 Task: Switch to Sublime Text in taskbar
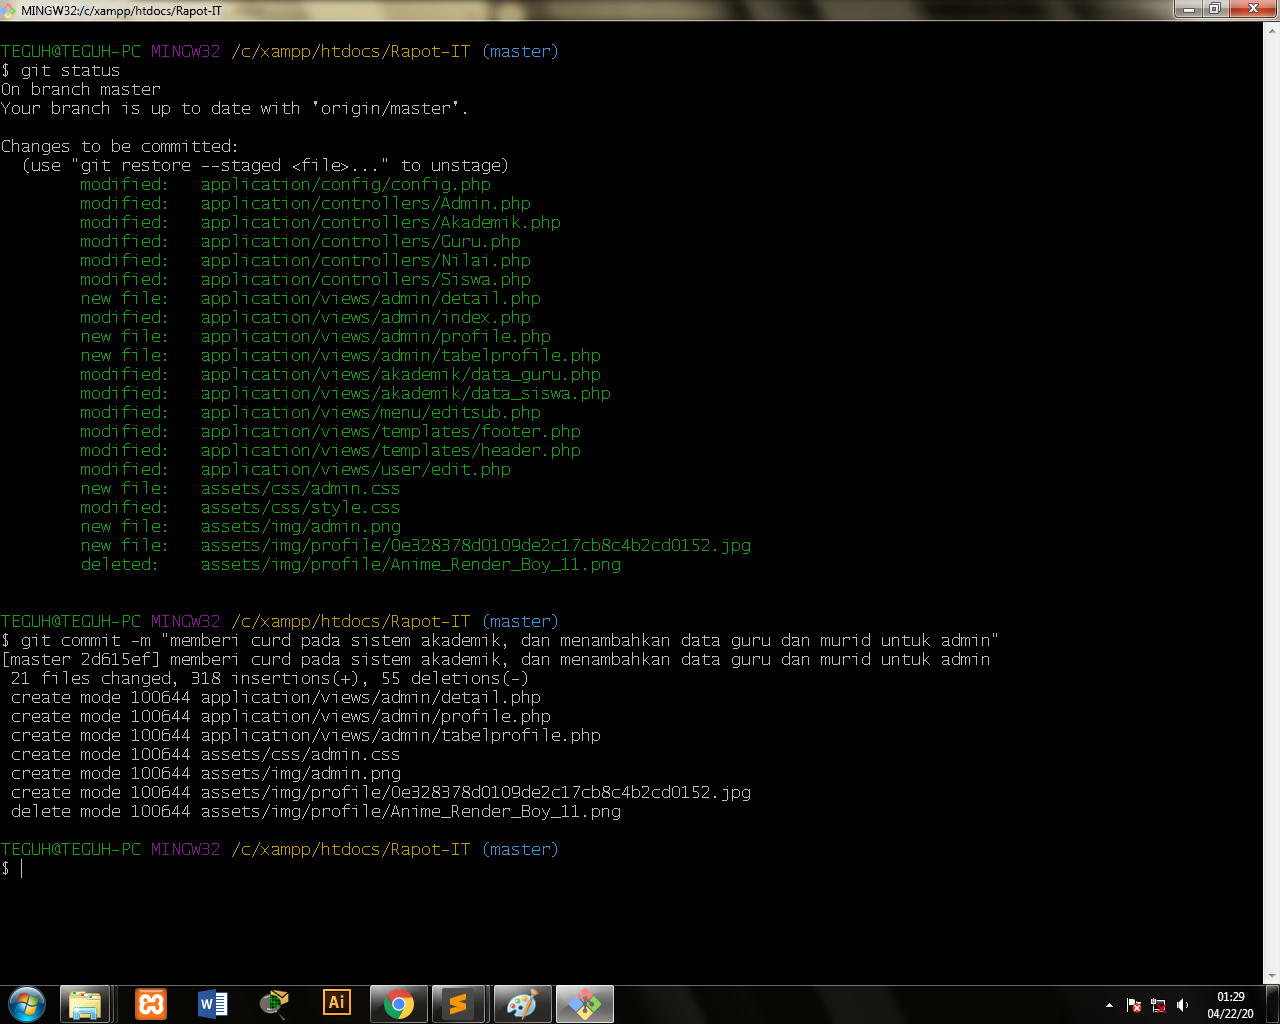click(459, 1004)
